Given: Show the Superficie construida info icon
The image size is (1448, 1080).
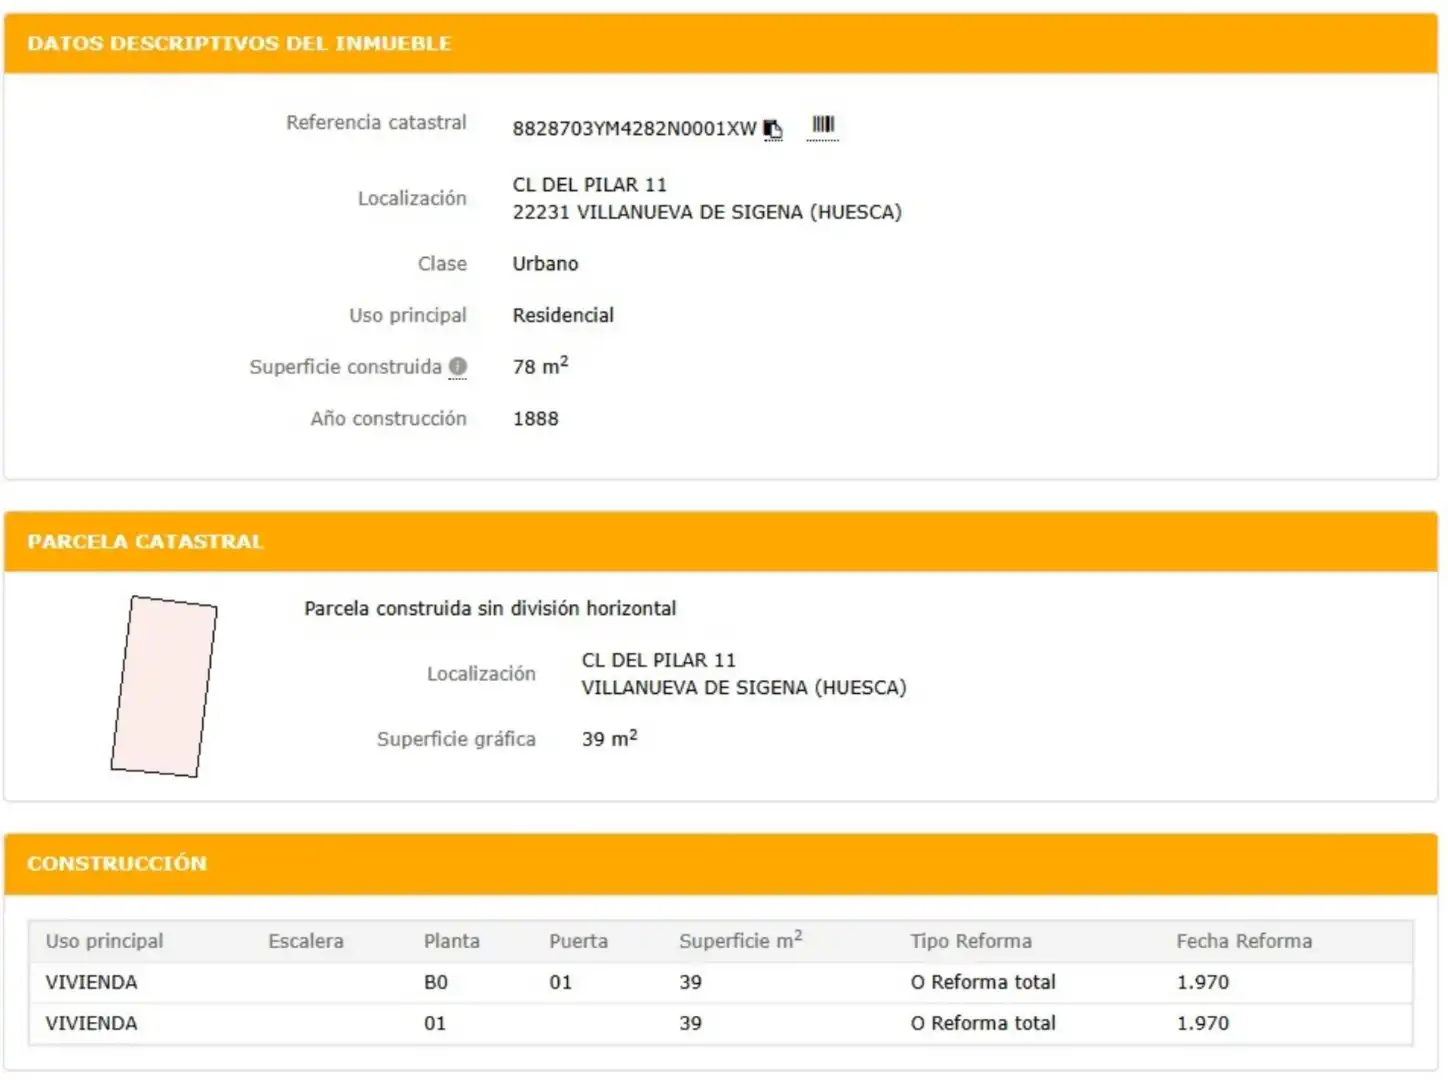Looking at the screenshot, I should [x=458, y=366].
